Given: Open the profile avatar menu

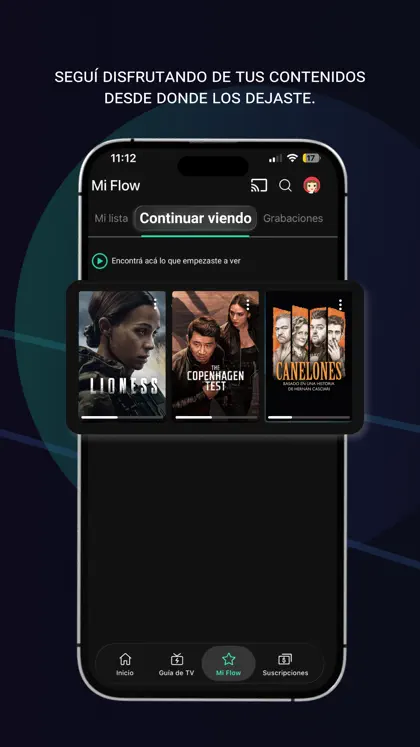Looking at the screenshot, I should tap(312, 185).
